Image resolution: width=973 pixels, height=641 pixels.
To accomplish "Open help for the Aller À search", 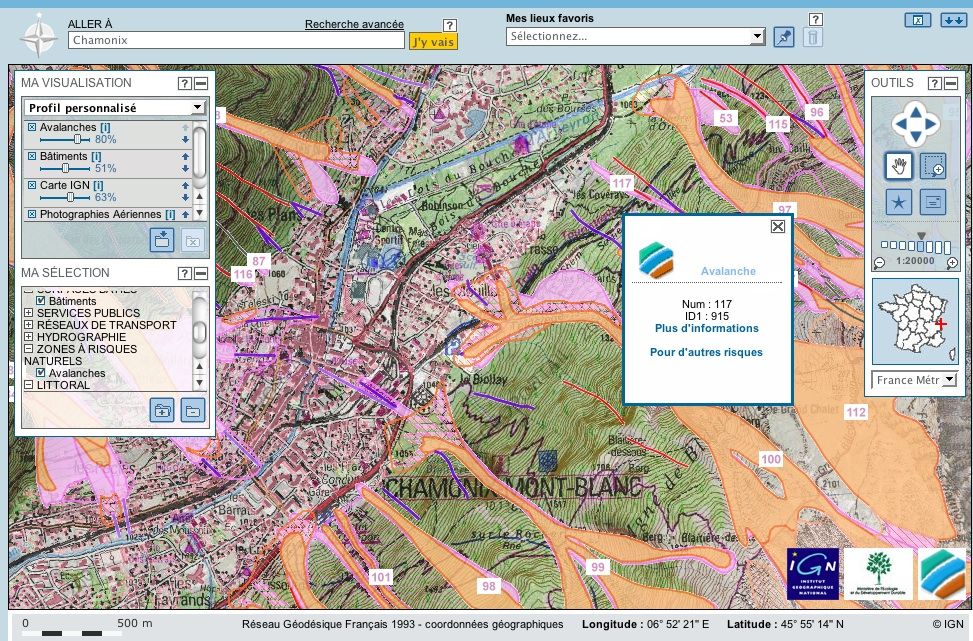I will coord(450,25).
